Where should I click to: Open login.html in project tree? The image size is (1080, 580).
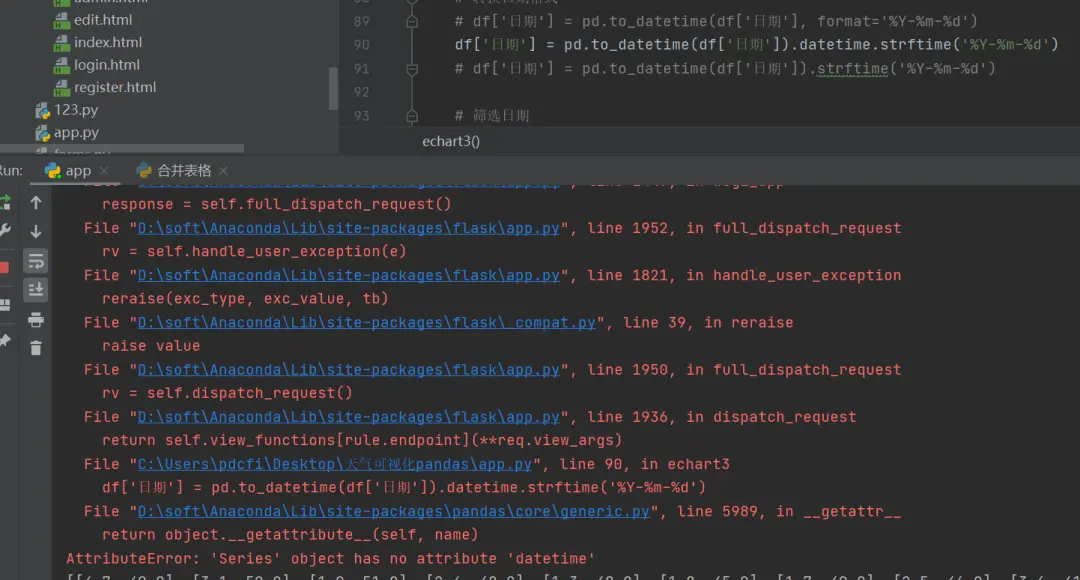click(x=107, y=65)
